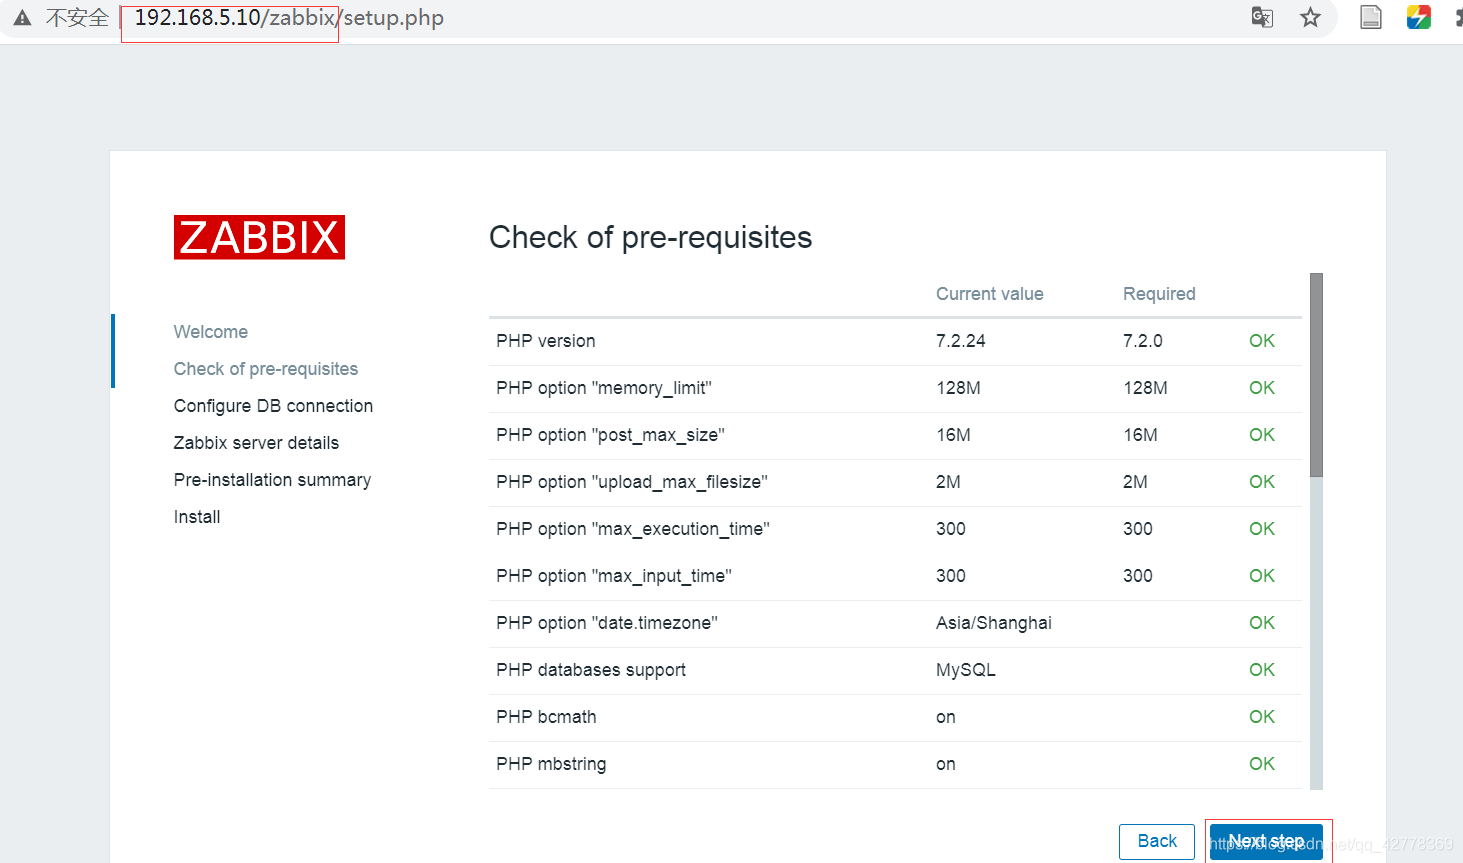Click the Current value column header
Image resolution: width=1463 pixels, height=863 pixels.
tap(990, 294)
